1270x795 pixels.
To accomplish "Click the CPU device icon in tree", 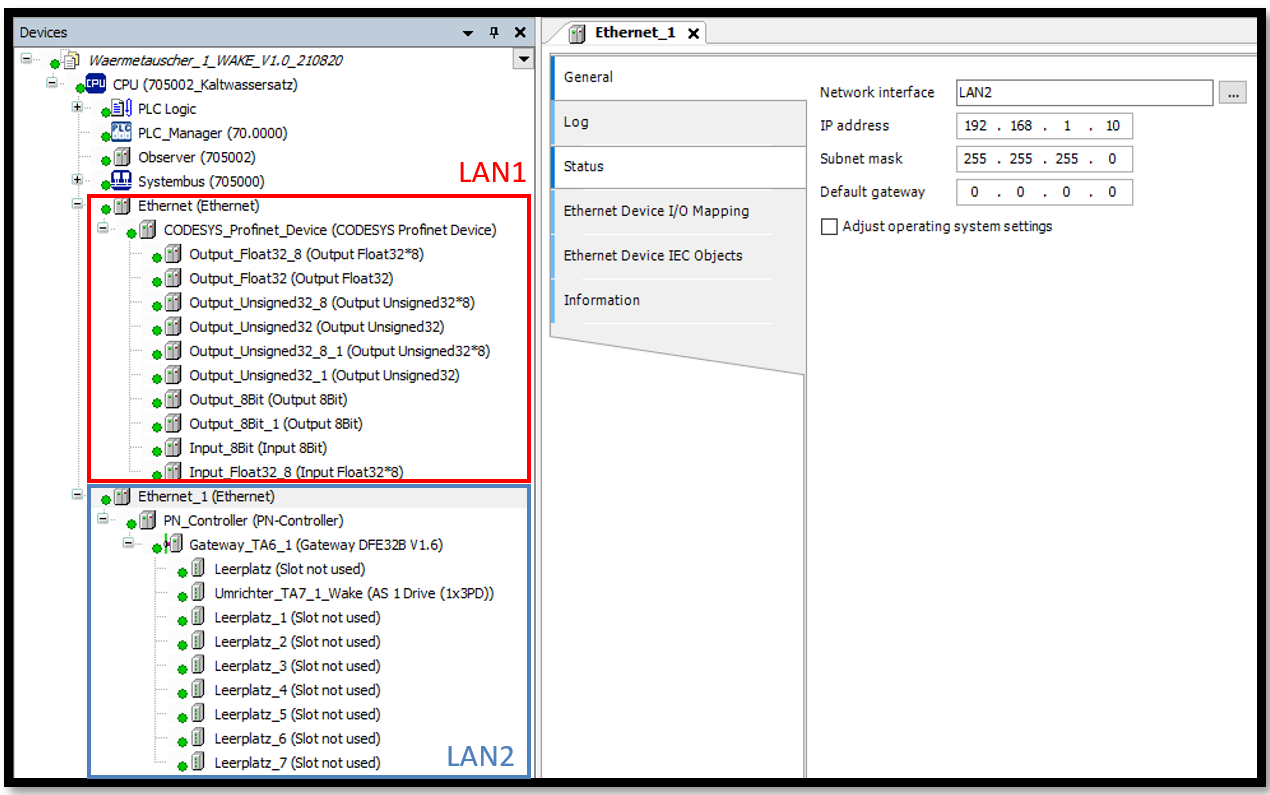I will tap(96, 85).
